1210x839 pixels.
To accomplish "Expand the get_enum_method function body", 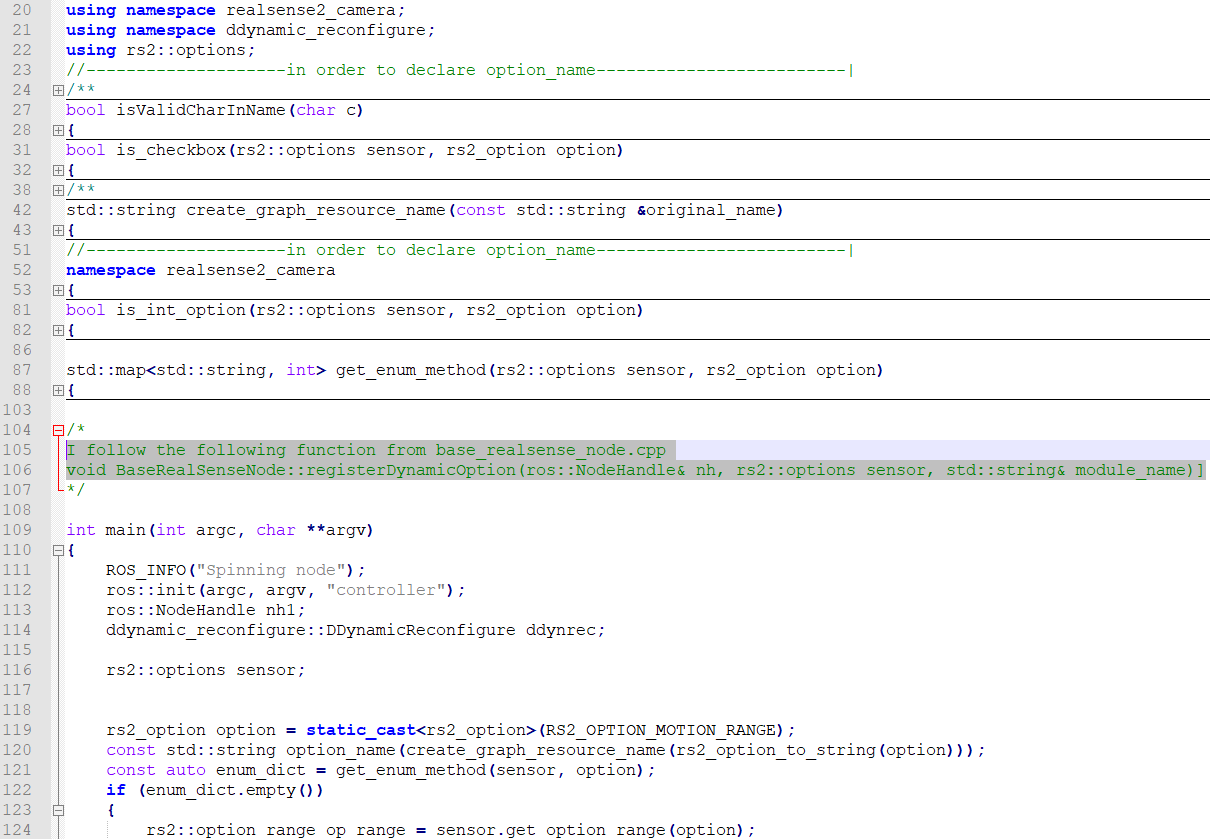I will pos(57,390).
